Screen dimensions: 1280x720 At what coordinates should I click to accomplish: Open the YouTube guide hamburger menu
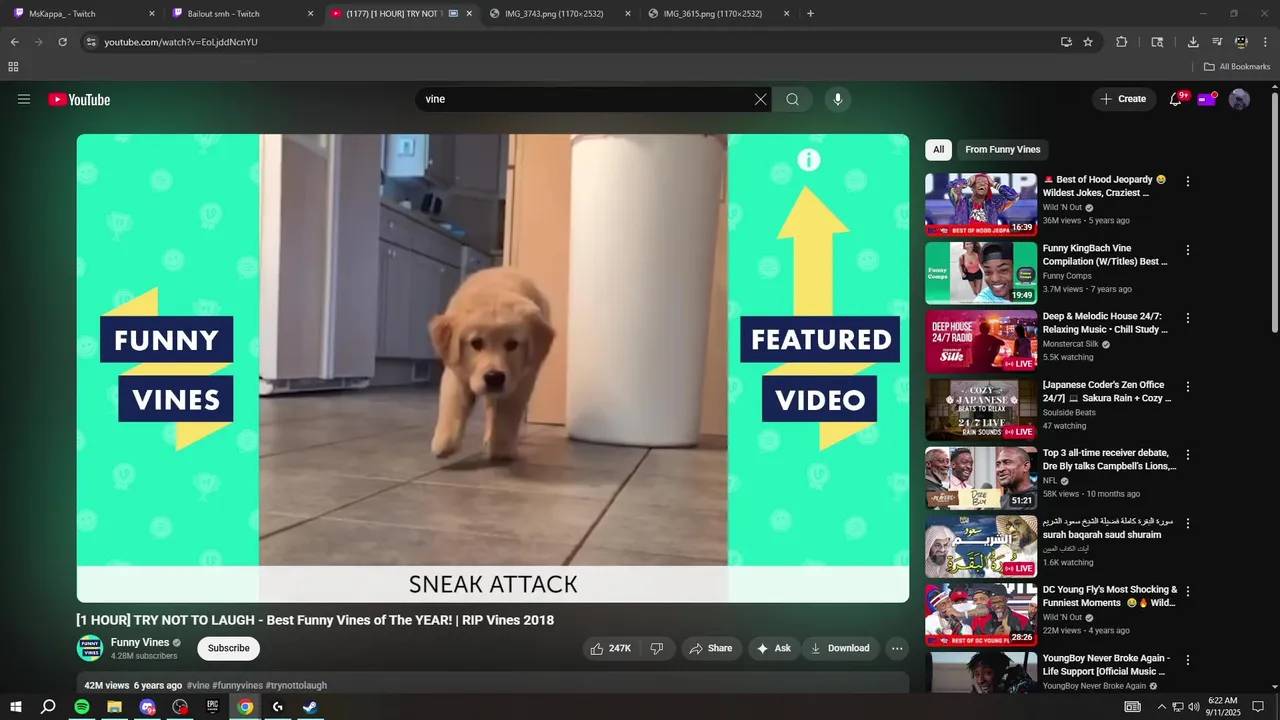coord(24,99)
